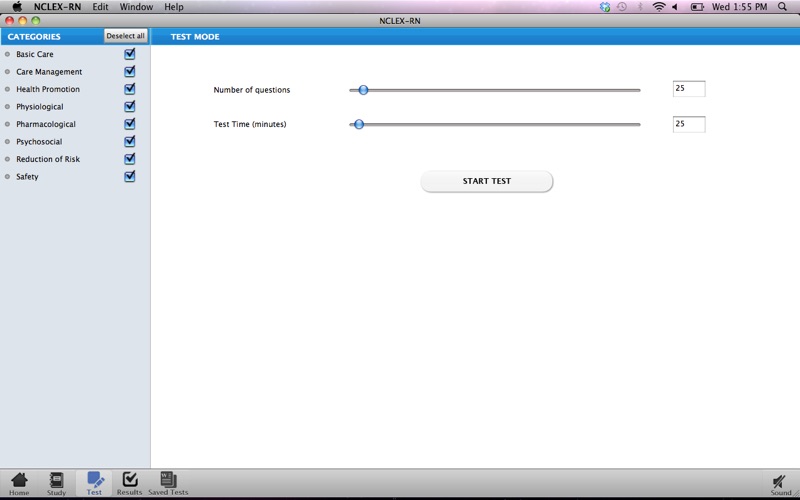Viewport: 800px width, 500px height.
Task: Click the Test Time minutes value field
Action: coord(689,124)
